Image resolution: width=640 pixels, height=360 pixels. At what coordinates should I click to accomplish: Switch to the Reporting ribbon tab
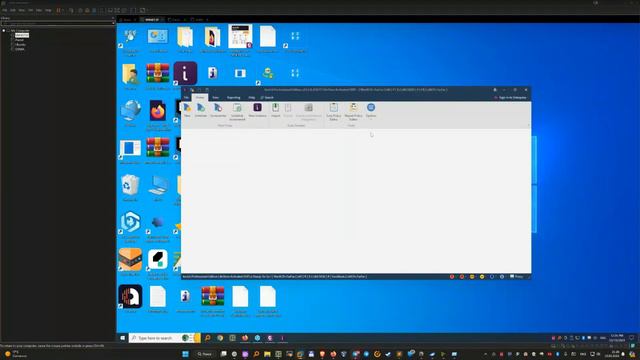[233, 98]
